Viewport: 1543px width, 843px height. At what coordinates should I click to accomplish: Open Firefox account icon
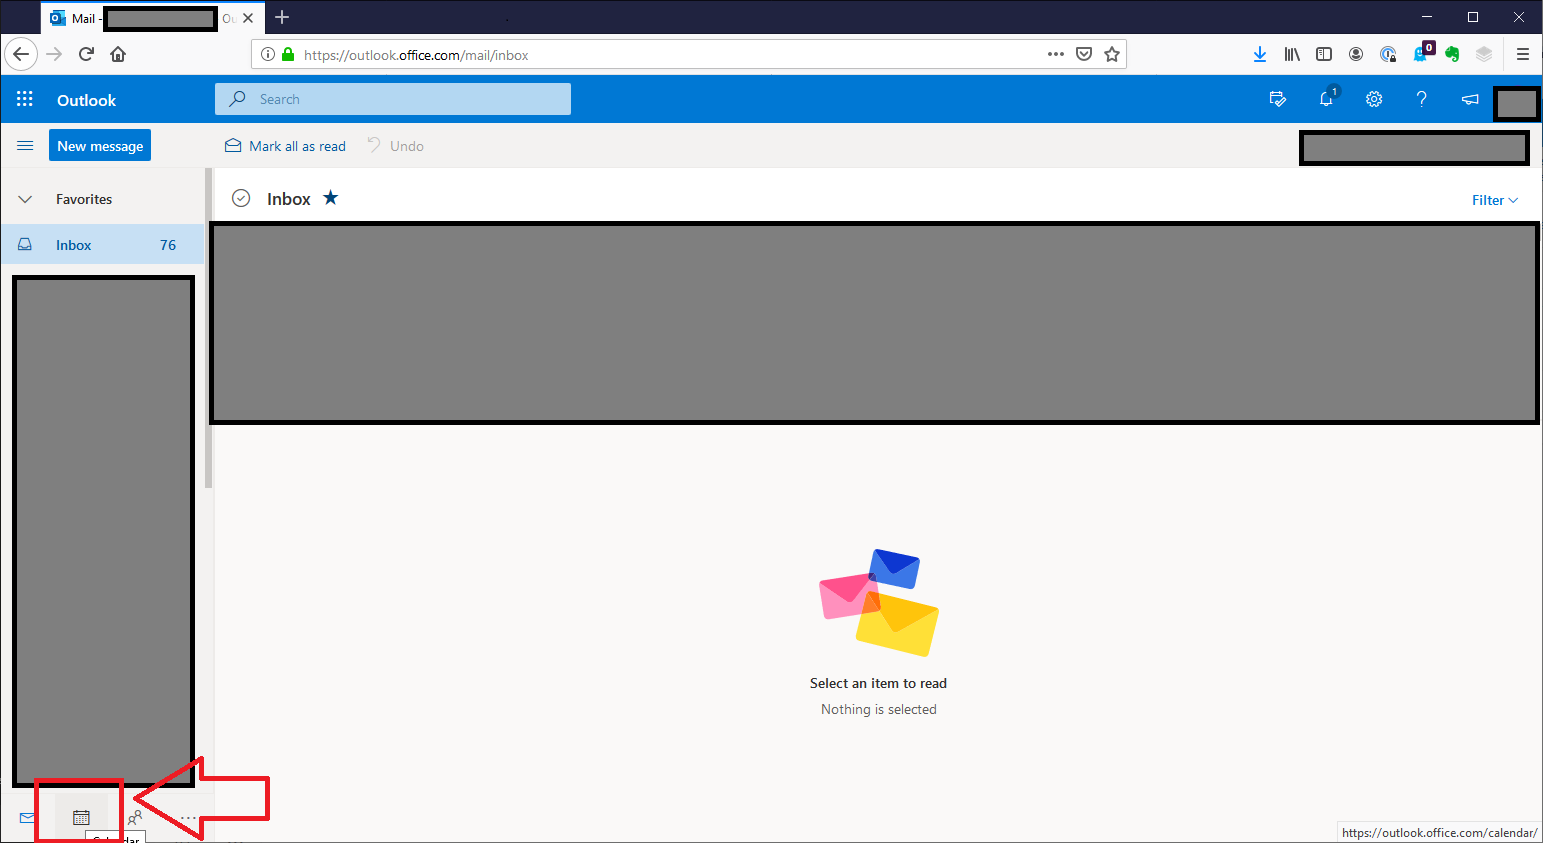click(x=1356, y=54)
